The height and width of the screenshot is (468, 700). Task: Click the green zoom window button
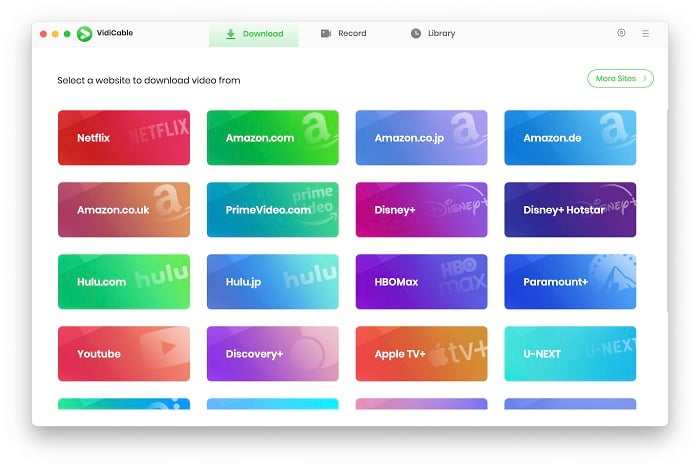pos(67,34)
